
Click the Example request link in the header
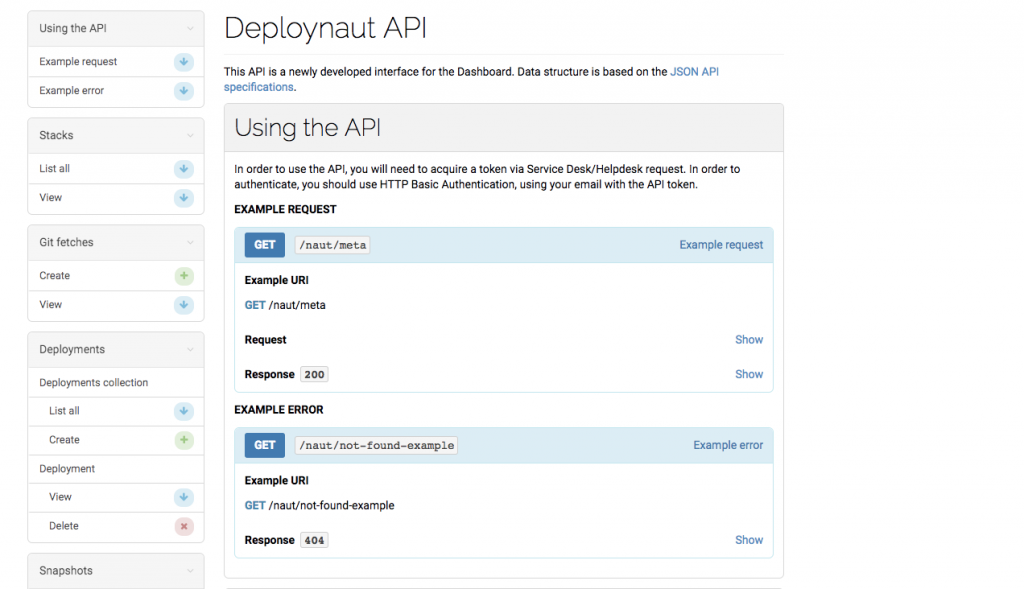pyautogui.click(x=720, y=245)
